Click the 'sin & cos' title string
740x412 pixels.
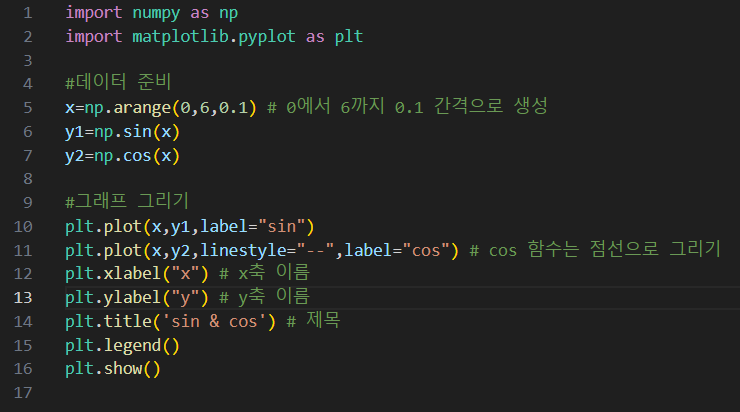pos(214,321)
